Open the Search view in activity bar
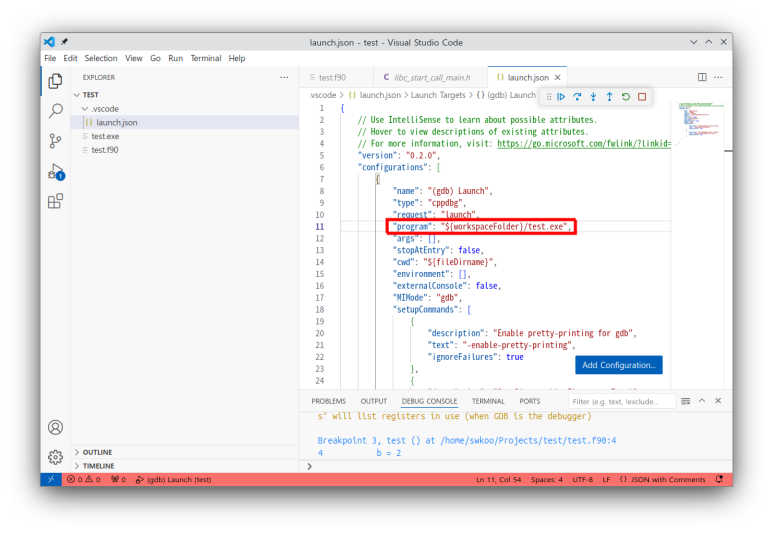773x534 pixels. tap(55, 111)
